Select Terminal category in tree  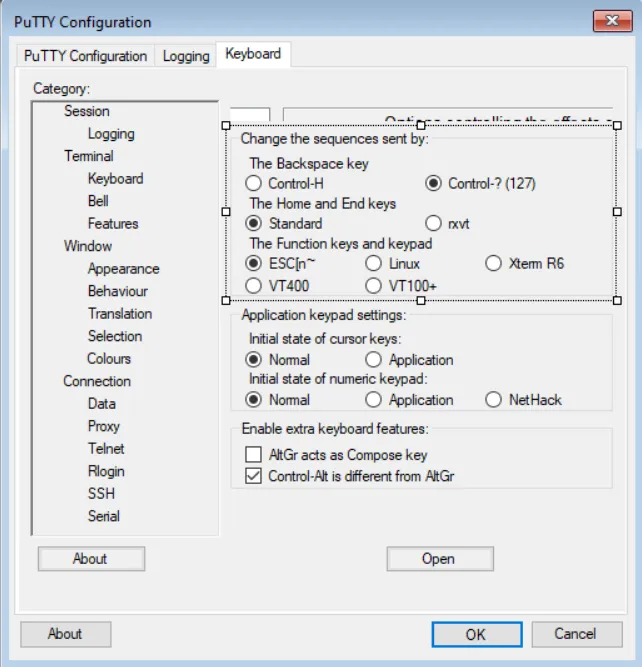tap(88, 156)
